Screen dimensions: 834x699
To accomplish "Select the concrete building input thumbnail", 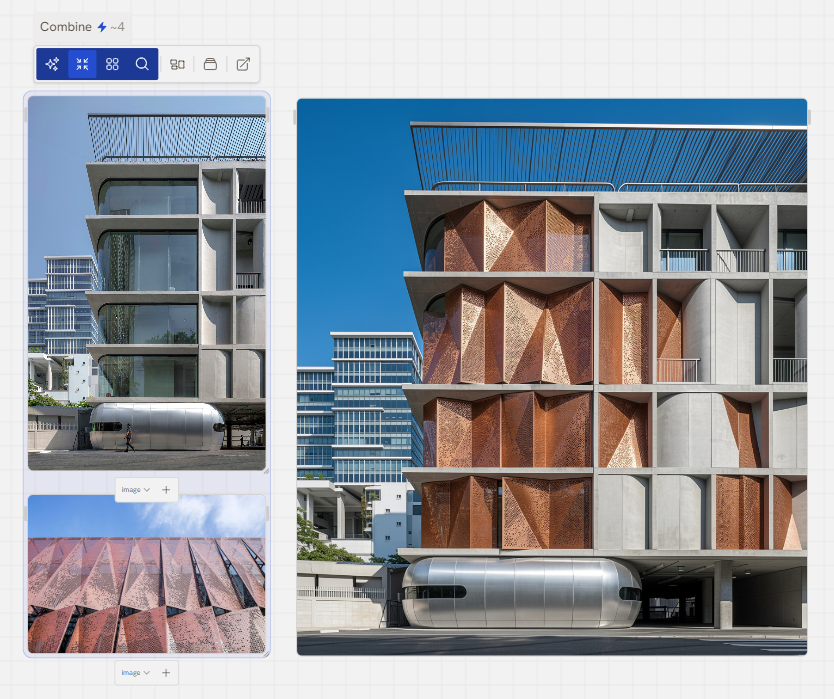I will click(147, 283).
